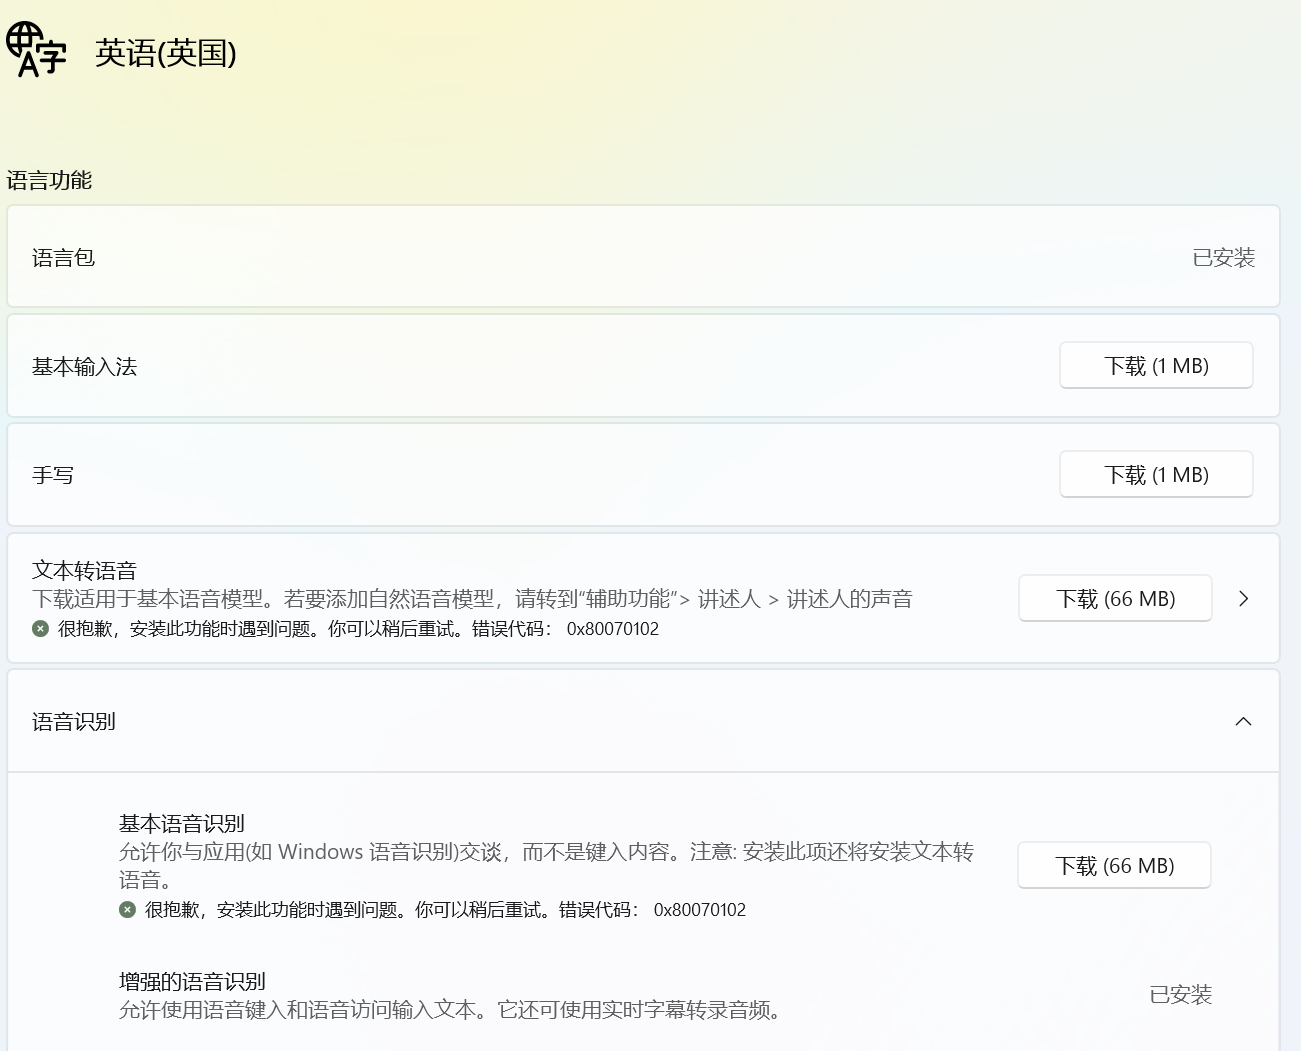Image resolution: width=1301 pixels, height=1051 pixels.
Task: Click the 英语(英国) page title
Action: click(x=166, y=53)
